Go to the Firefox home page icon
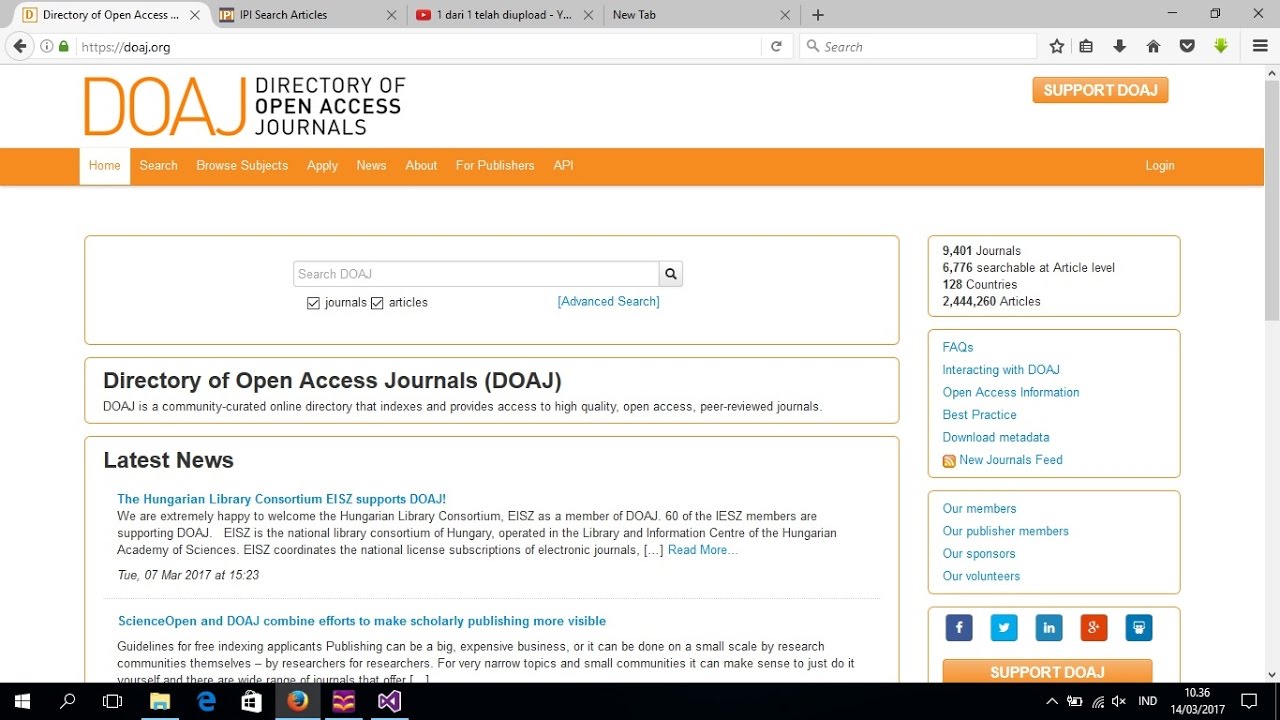 pos(1153,46)
